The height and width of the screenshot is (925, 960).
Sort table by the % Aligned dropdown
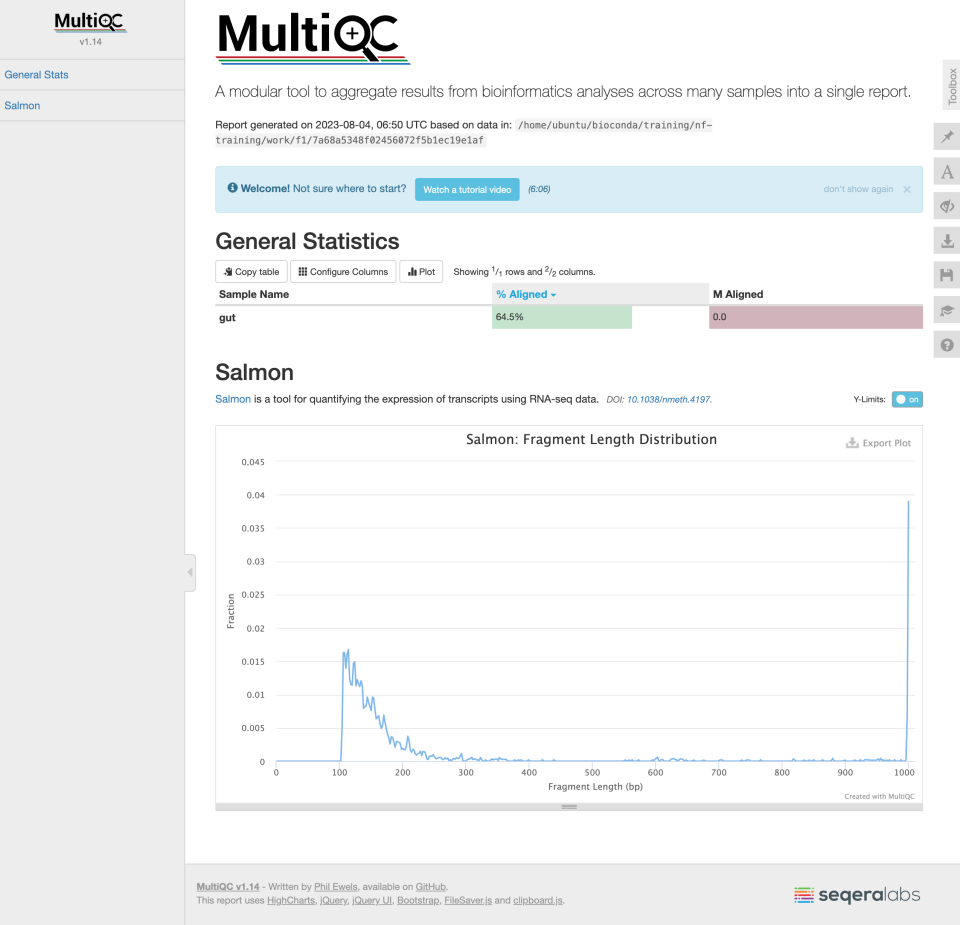[527, 294]
